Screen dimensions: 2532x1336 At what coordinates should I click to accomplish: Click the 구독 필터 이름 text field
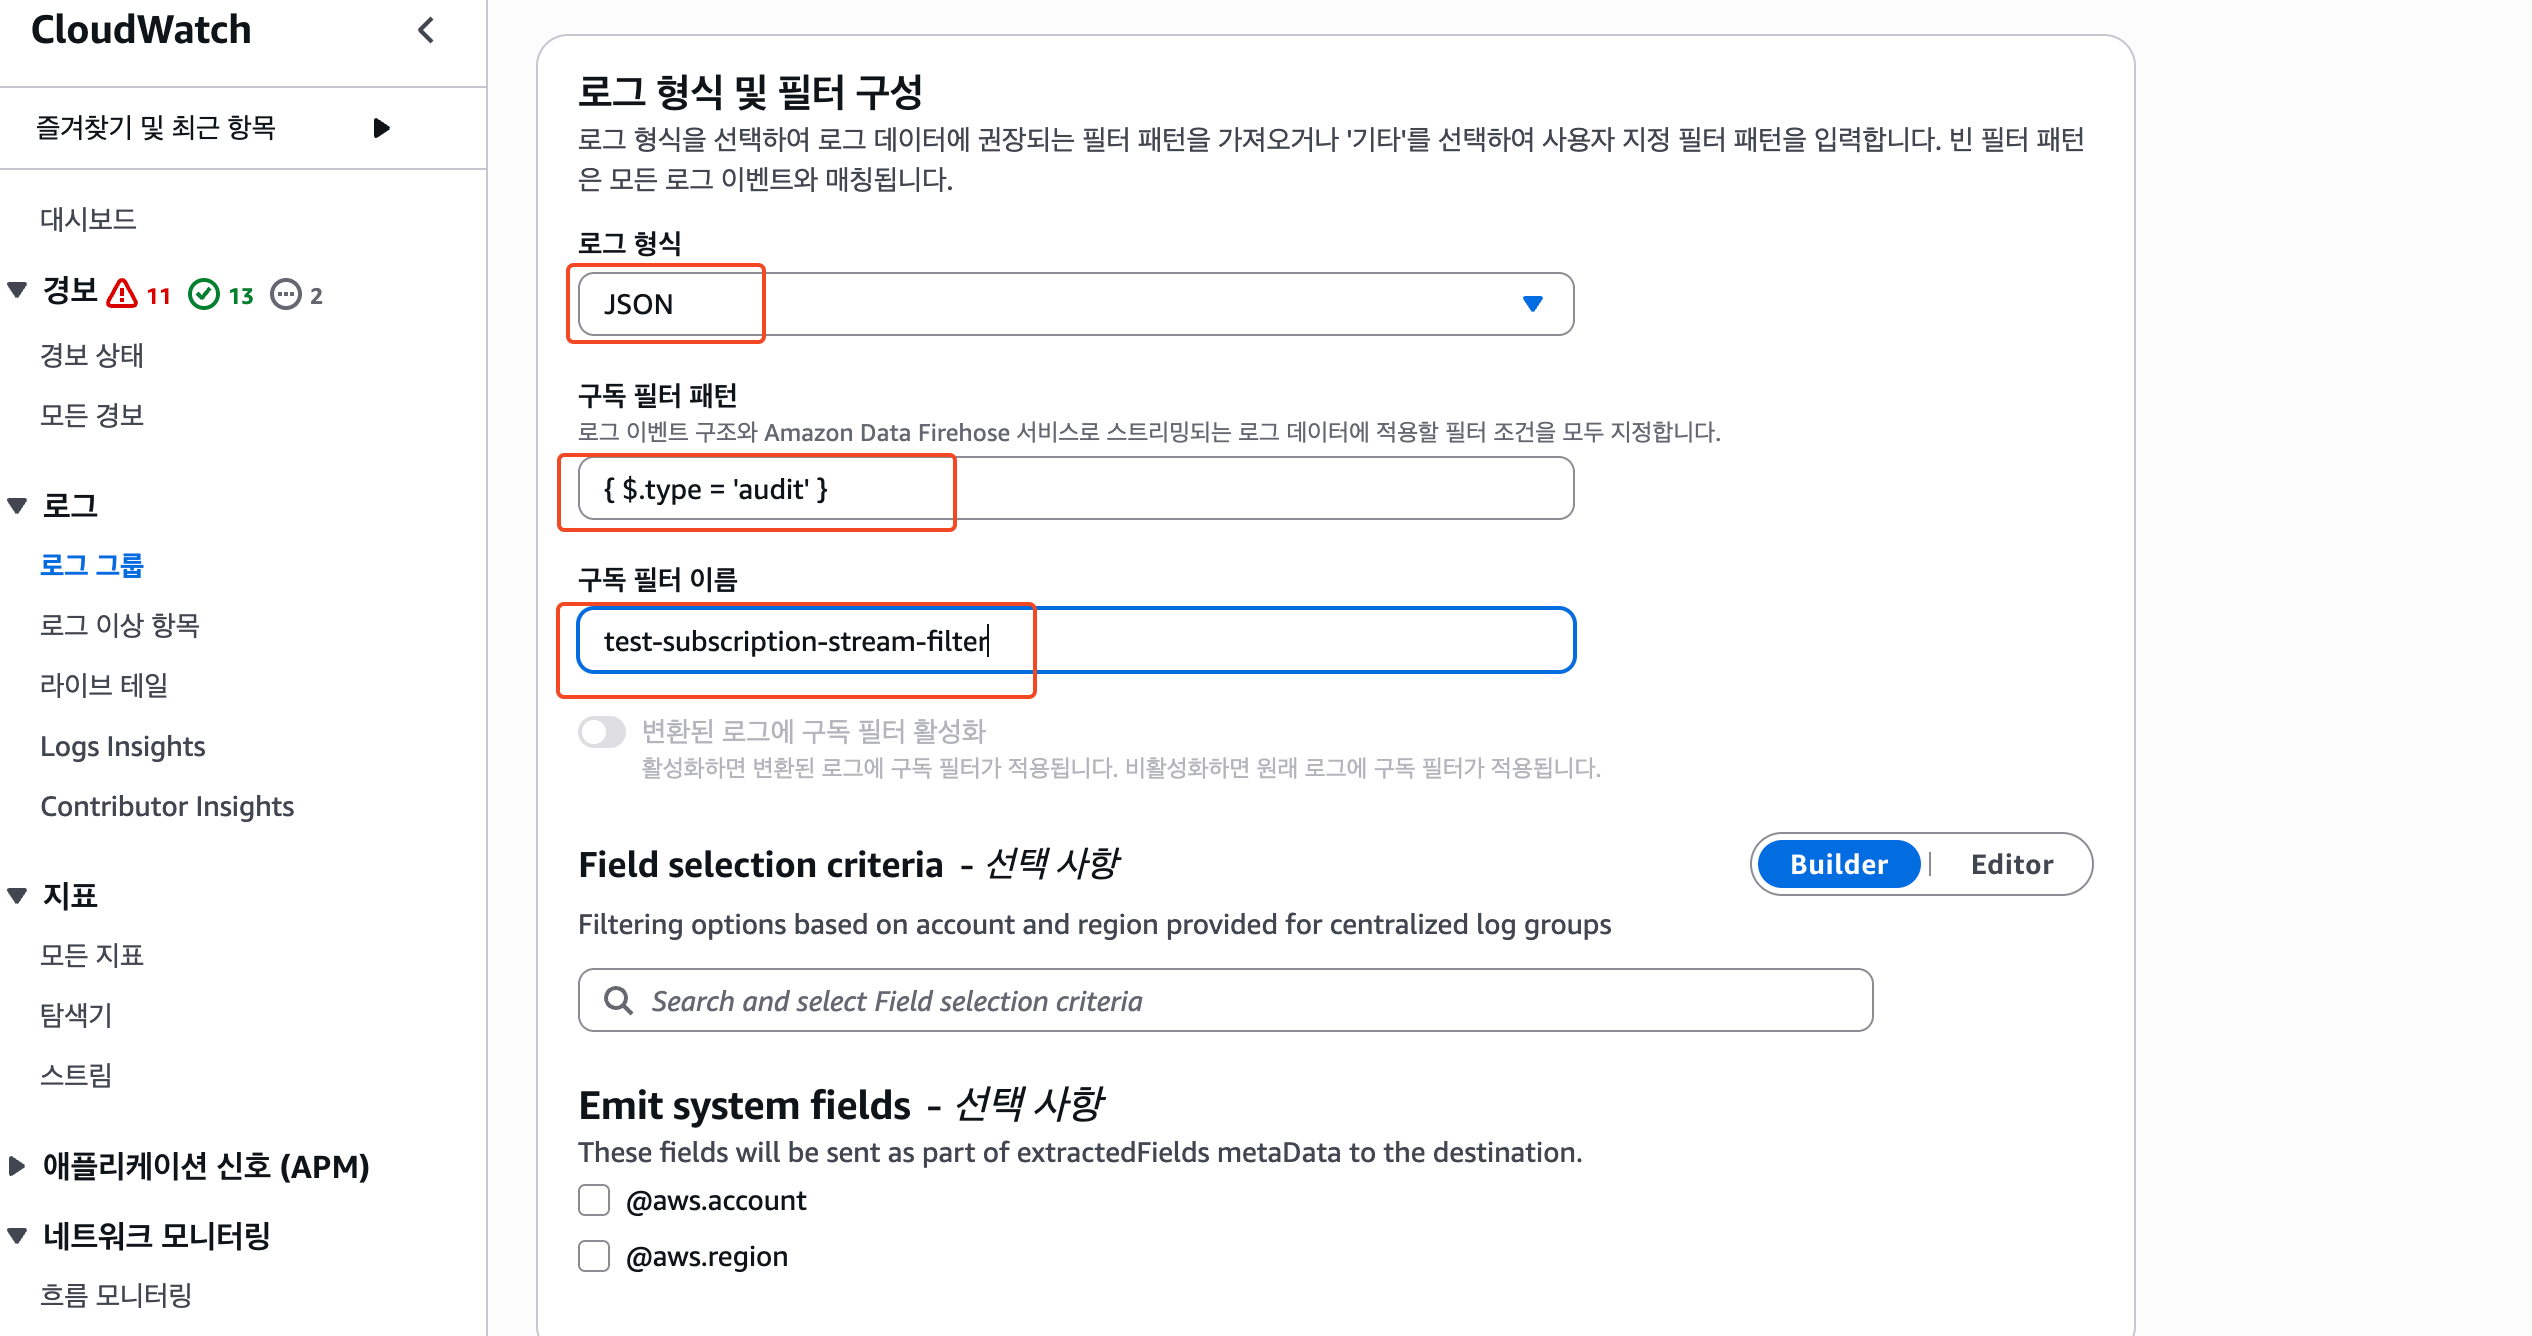coord(1075,641)
